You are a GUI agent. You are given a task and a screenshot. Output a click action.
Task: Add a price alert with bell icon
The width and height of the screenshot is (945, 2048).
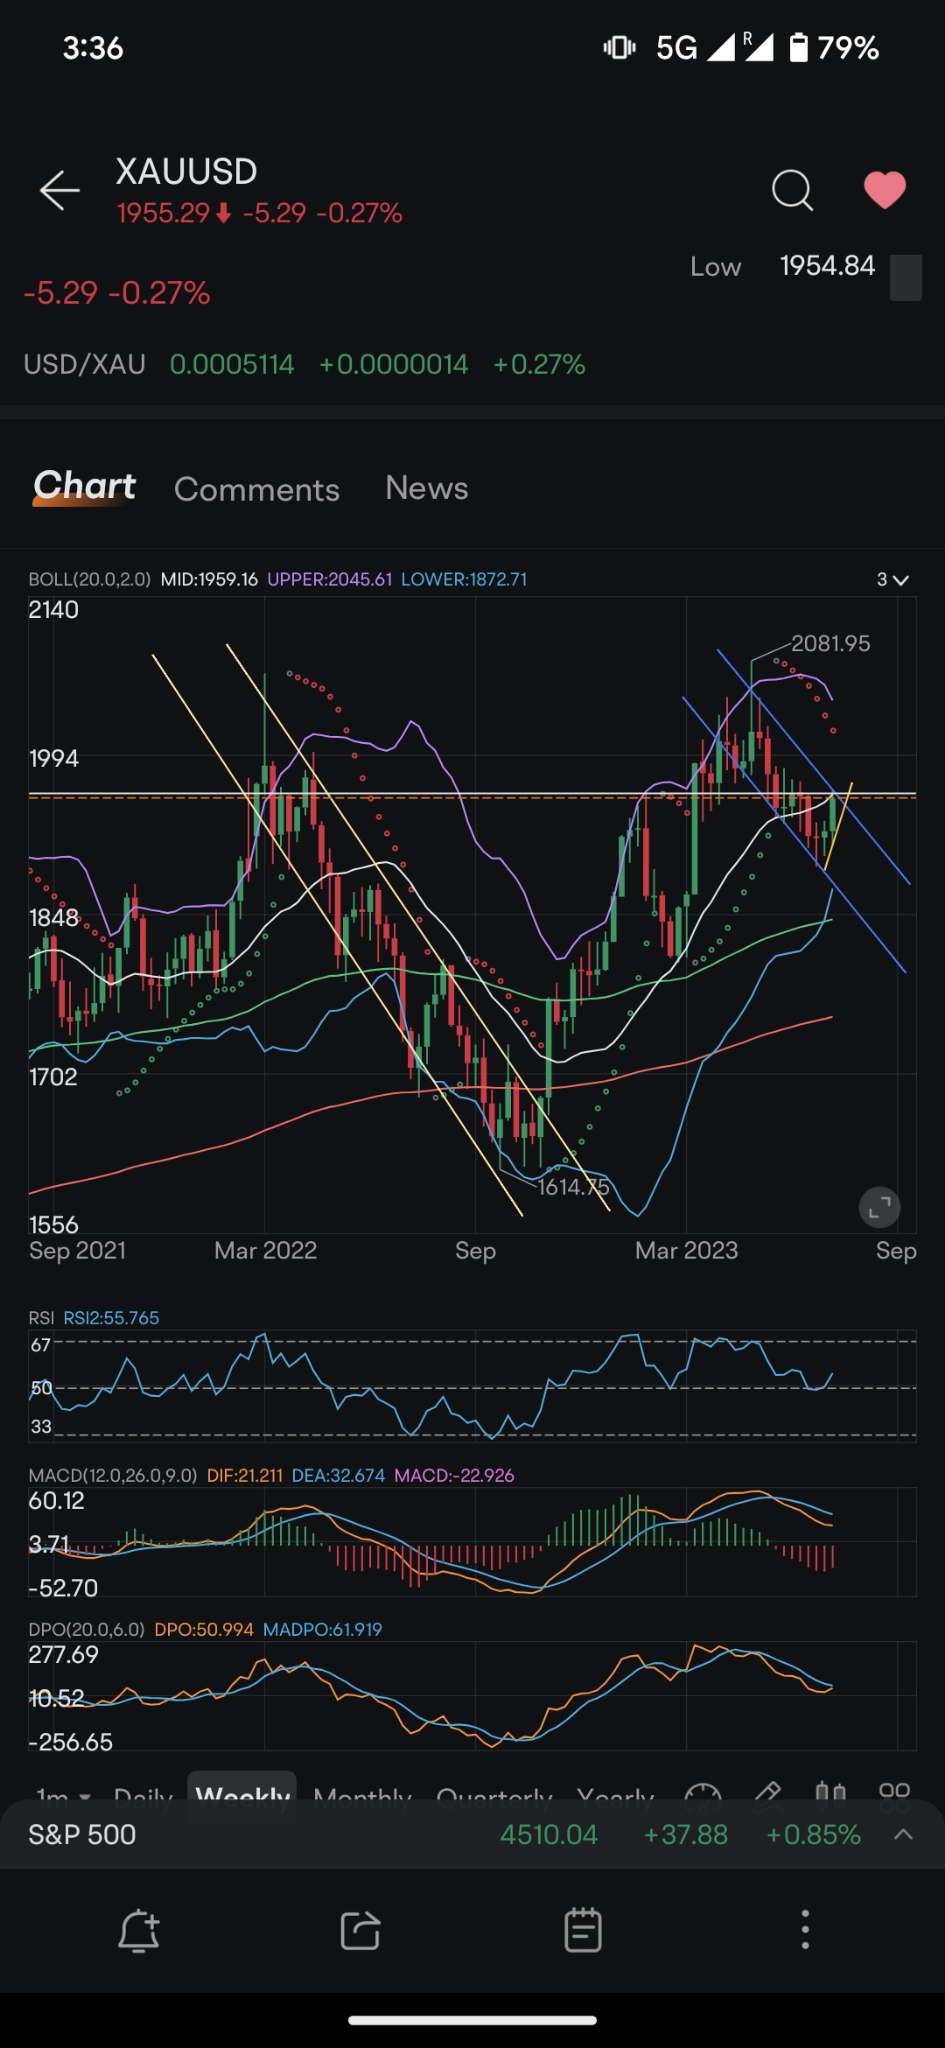coord(139,1930)
